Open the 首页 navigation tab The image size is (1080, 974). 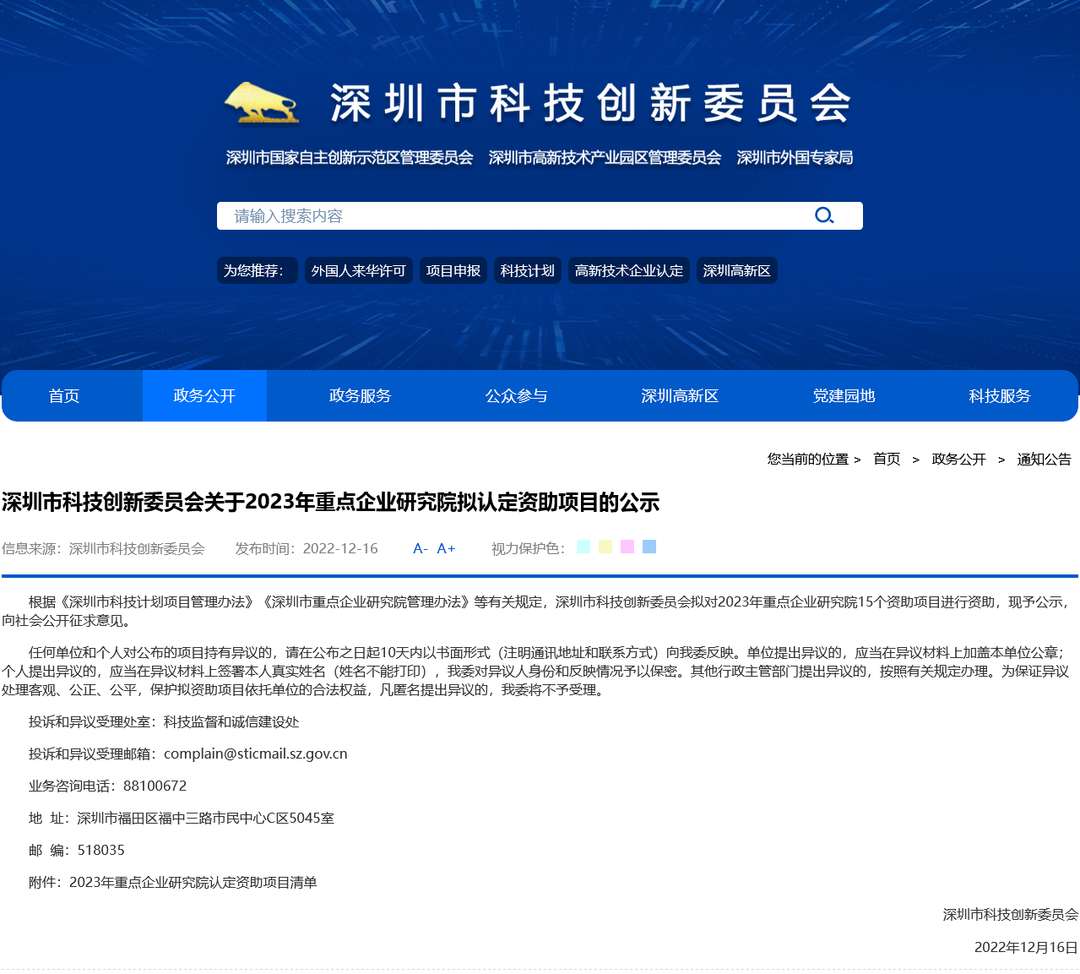click(64, 396)
